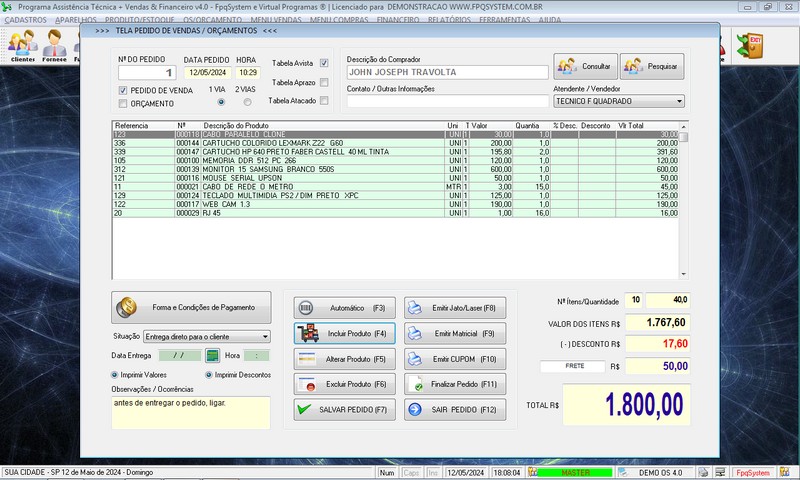
Task: Select row MOUSE SERIAL UPSON
Action: 395,178
